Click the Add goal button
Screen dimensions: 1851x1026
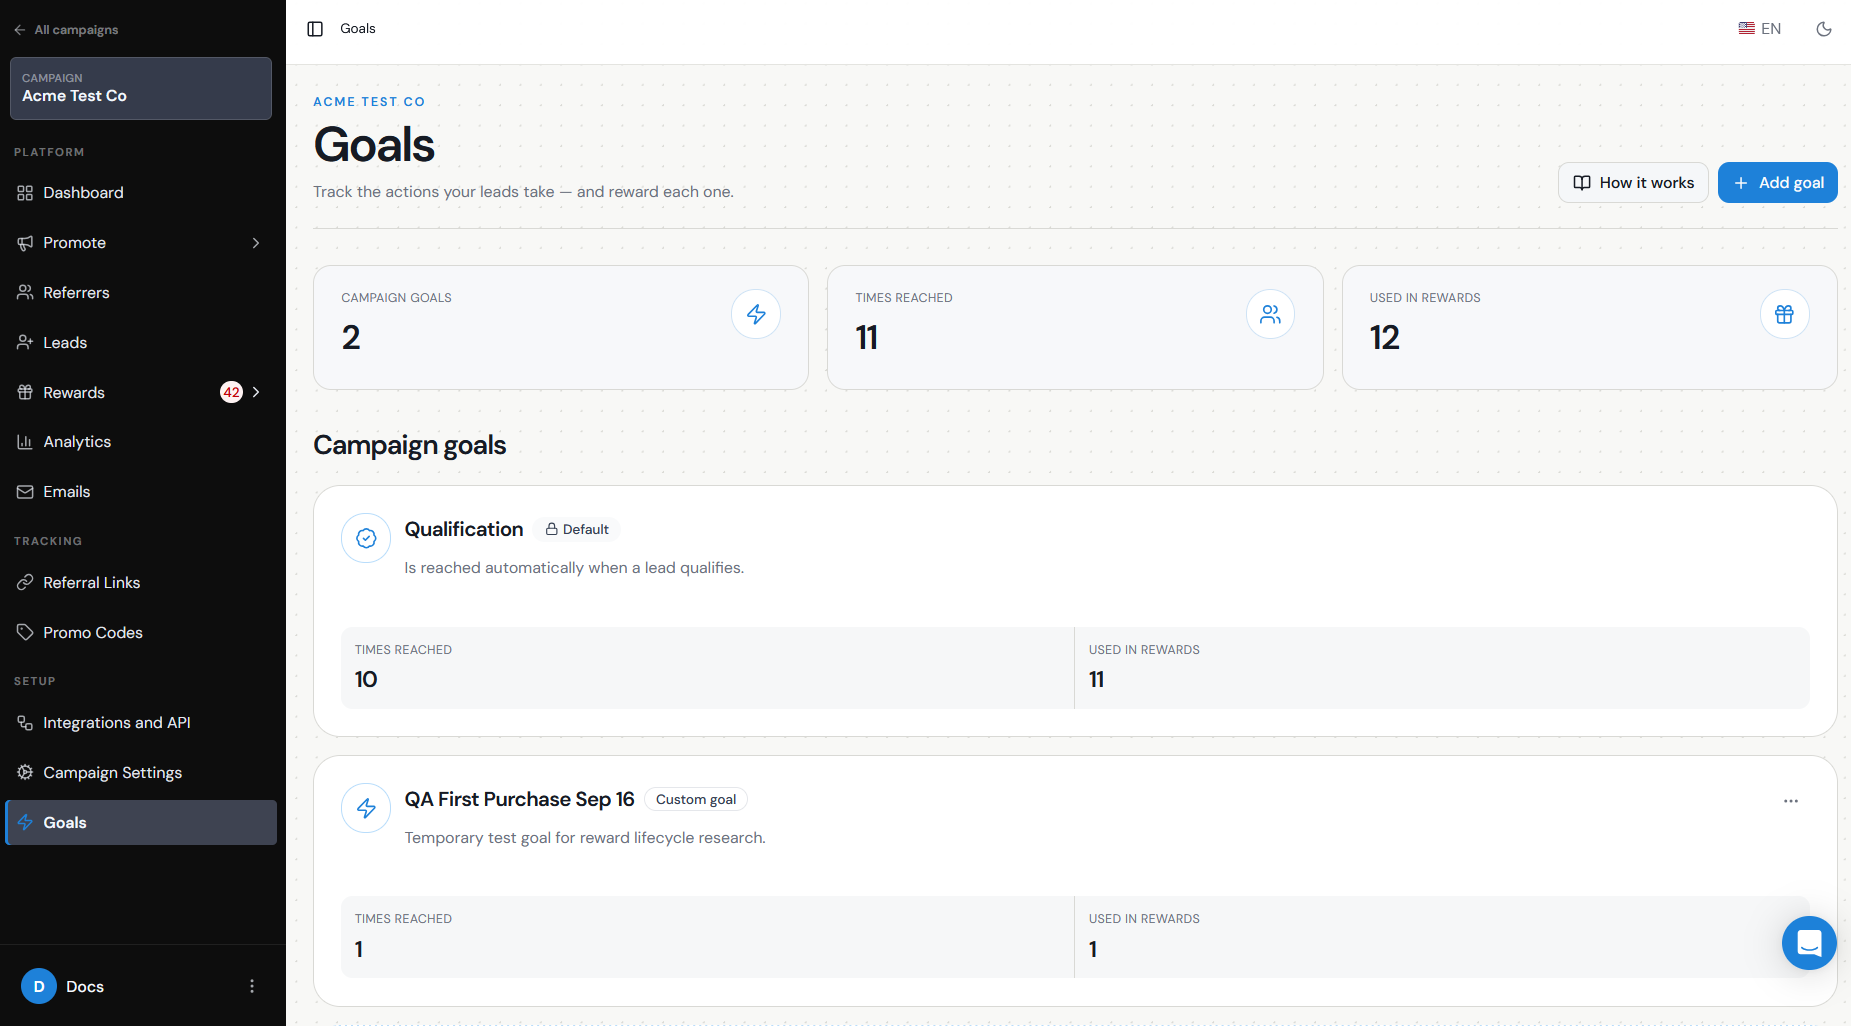click(1777, 183)
